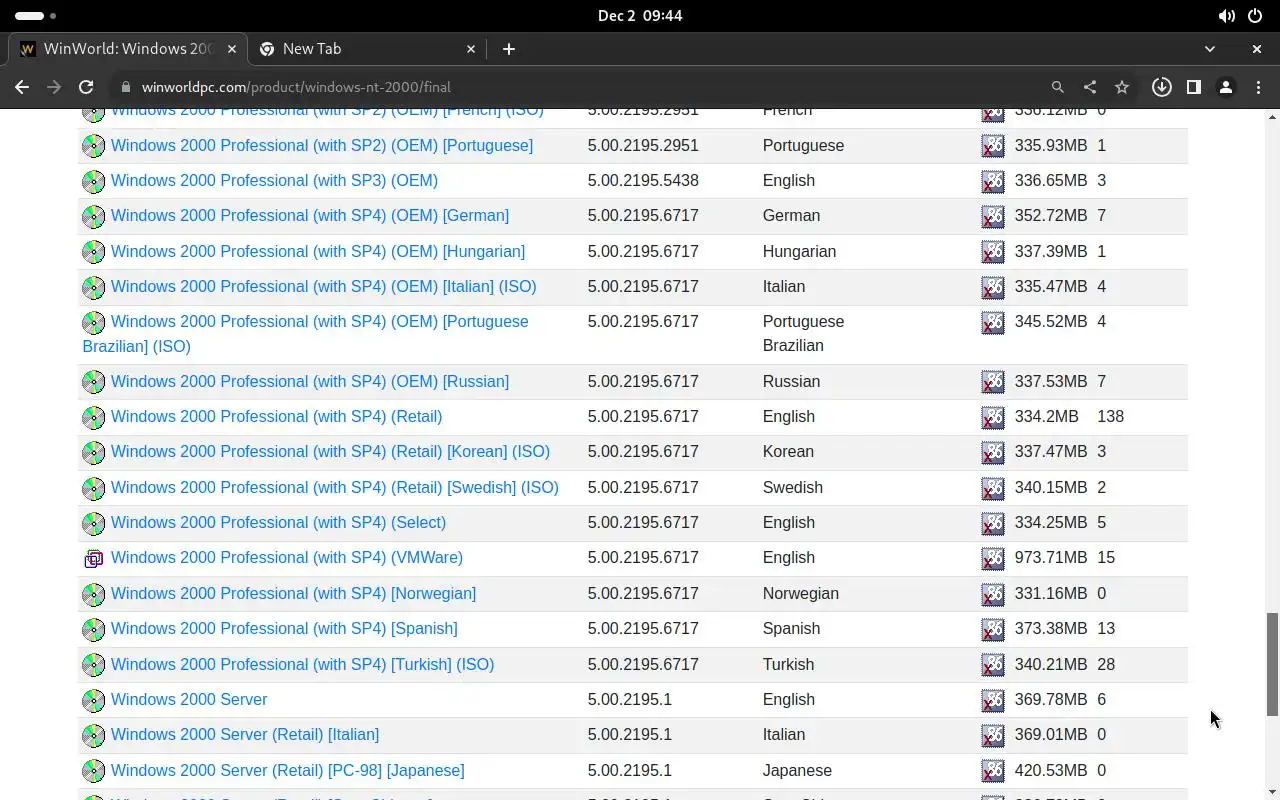Open the SP4 (OEM) [Italian] (ISO) link
This screenshot has width=1280, height=800.
pos(323,286)
